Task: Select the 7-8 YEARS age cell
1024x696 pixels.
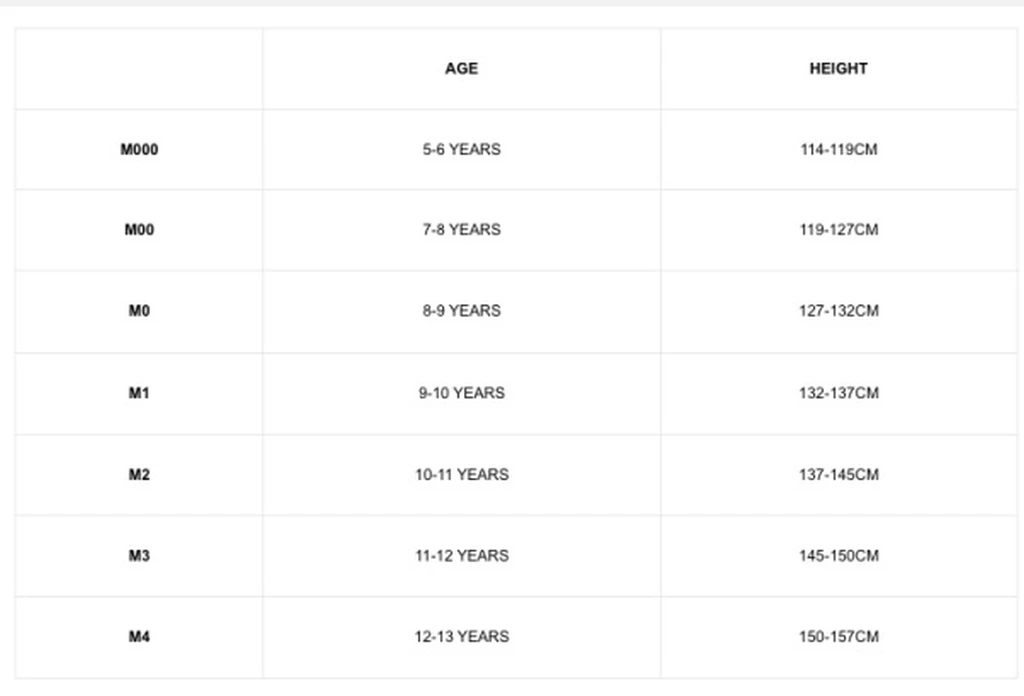Action: point(461,230)
